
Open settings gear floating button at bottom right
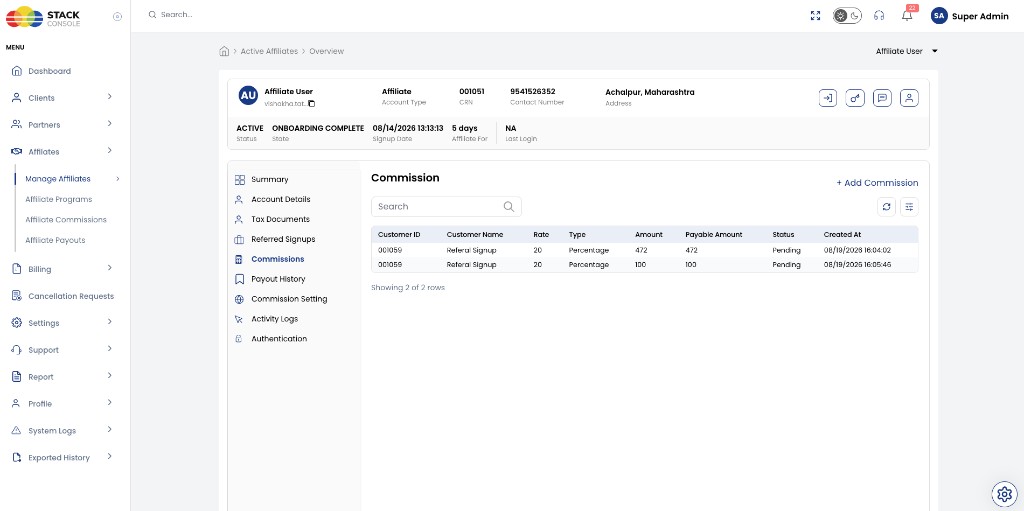(1002, 493)
